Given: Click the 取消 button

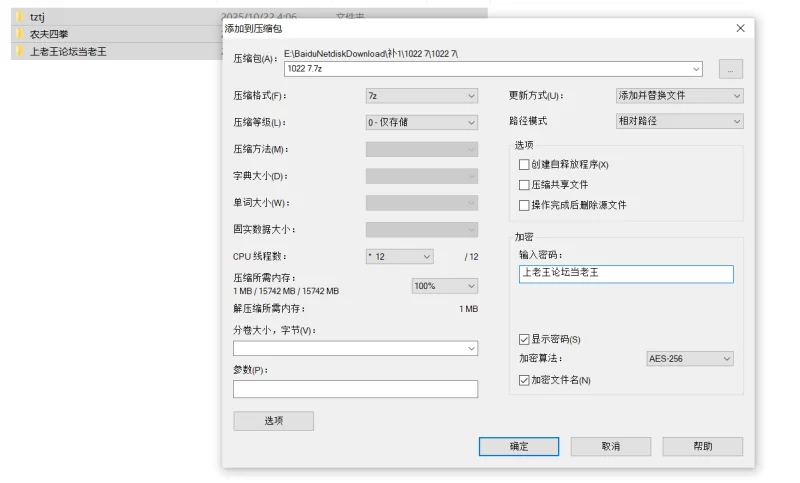Looking at the screenshot, I should (610, 446).
